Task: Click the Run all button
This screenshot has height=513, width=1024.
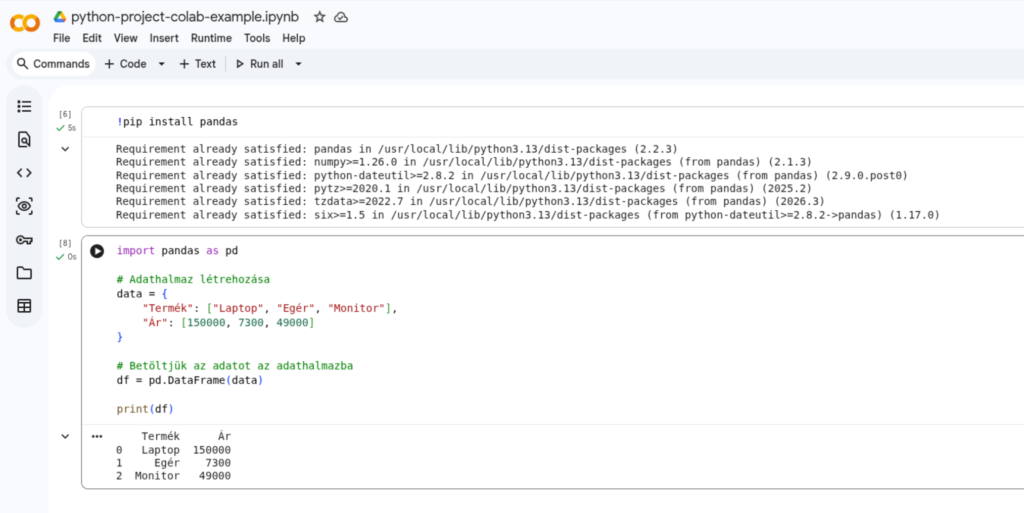Action: point(259,64)
